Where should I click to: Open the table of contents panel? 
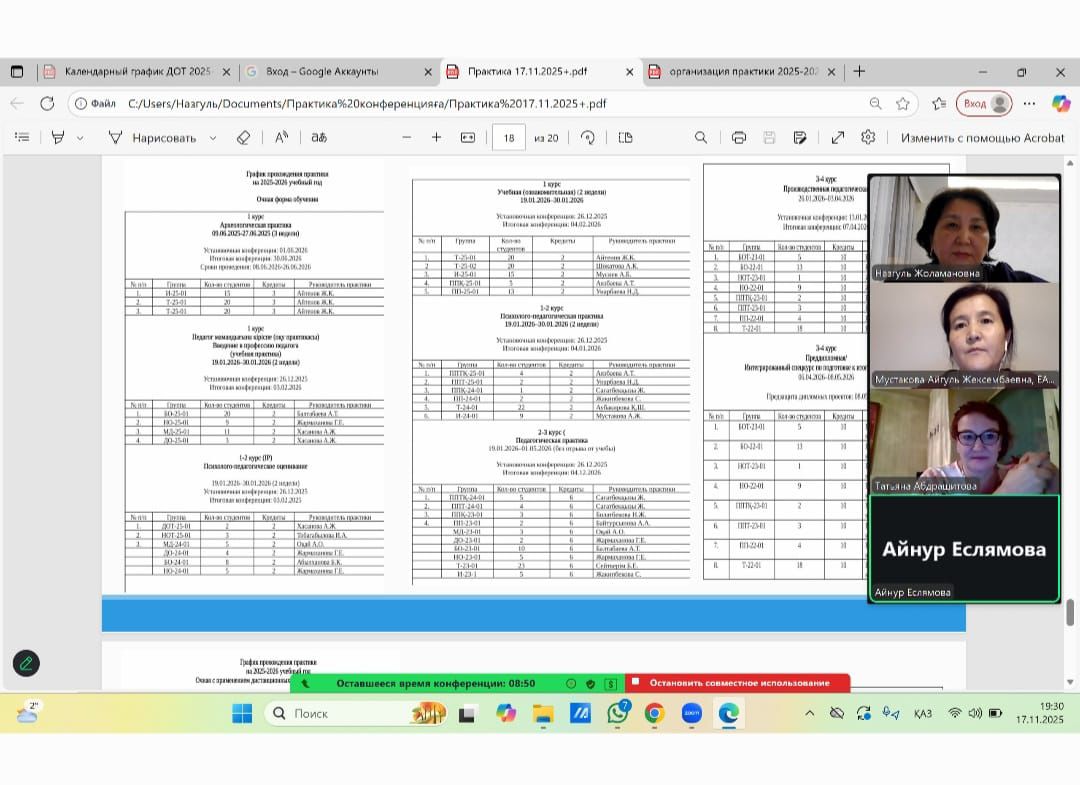coord(22,138)
